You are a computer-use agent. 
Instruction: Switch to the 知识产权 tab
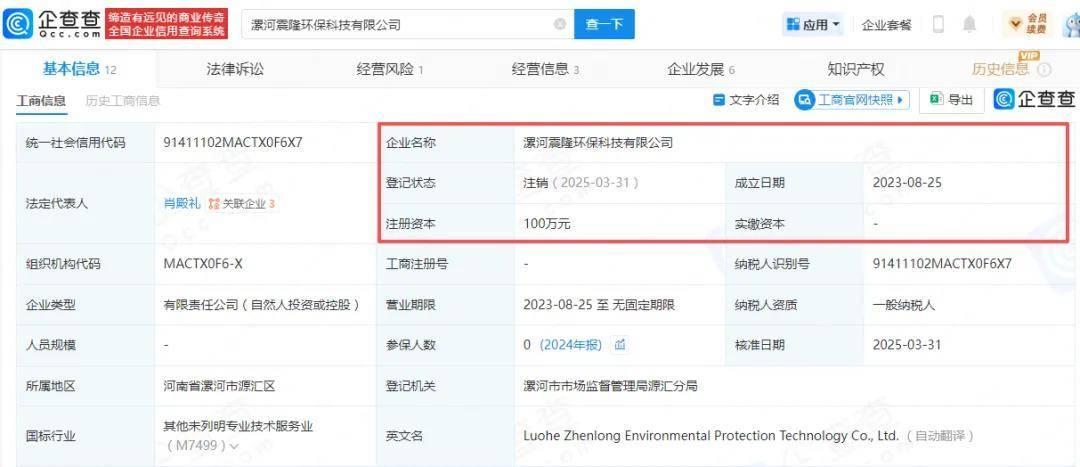click(855, 69)
